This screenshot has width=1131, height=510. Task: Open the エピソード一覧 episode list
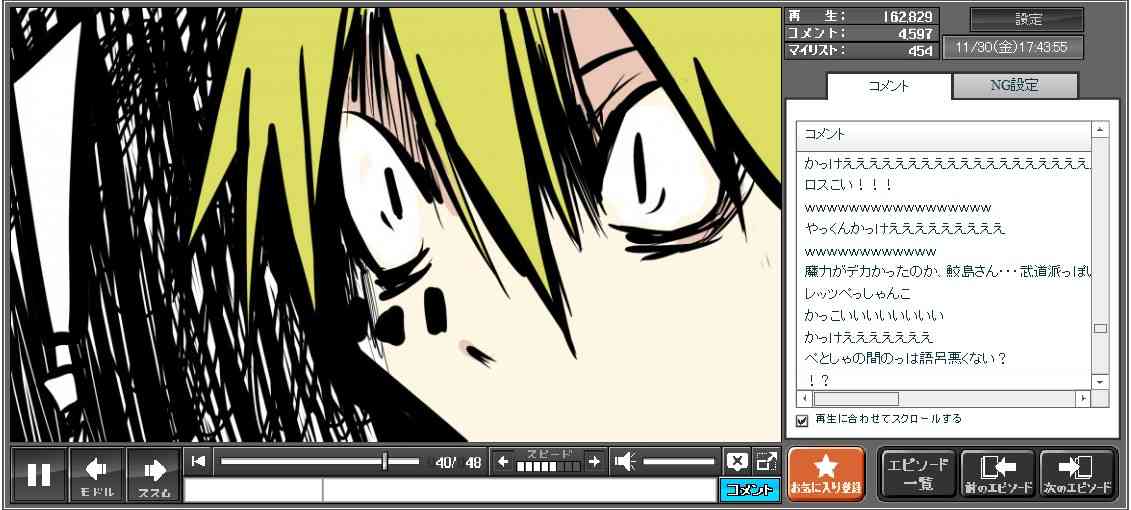(917, 474)
